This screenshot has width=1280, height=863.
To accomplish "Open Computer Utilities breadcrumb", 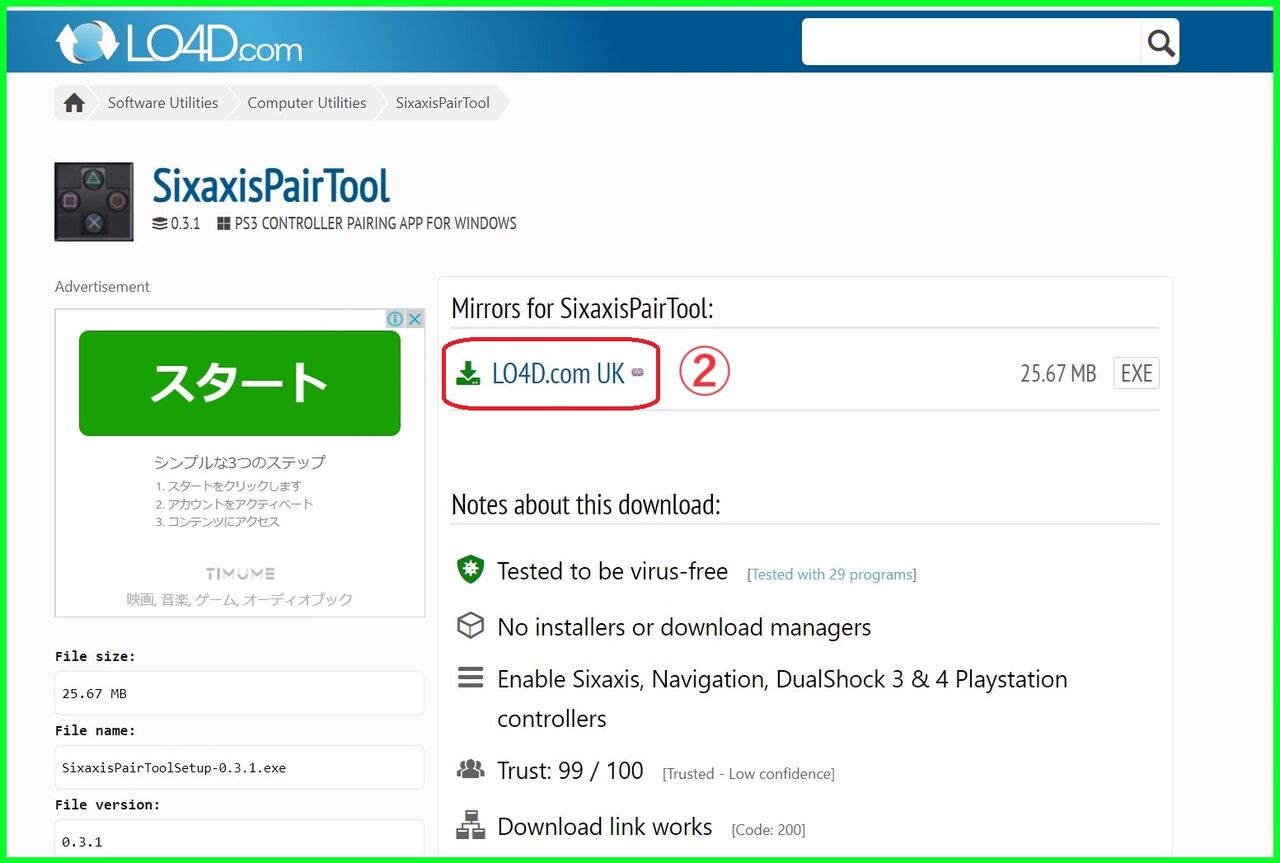I will pyautogui.click(x=307, y=103).
